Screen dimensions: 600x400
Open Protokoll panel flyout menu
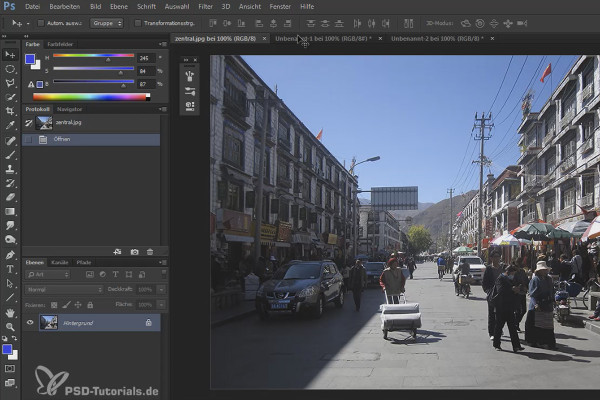pyautogui.click(x=163, y=109)
